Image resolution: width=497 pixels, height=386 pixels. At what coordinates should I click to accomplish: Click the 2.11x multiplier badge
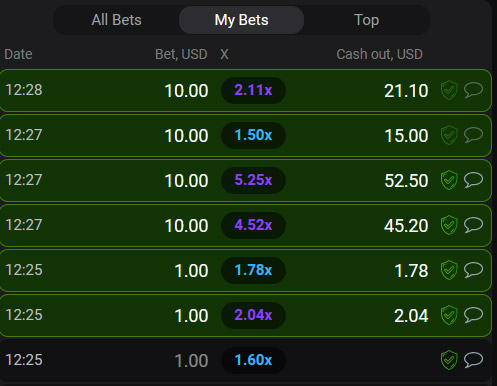(x=253, y=90)
